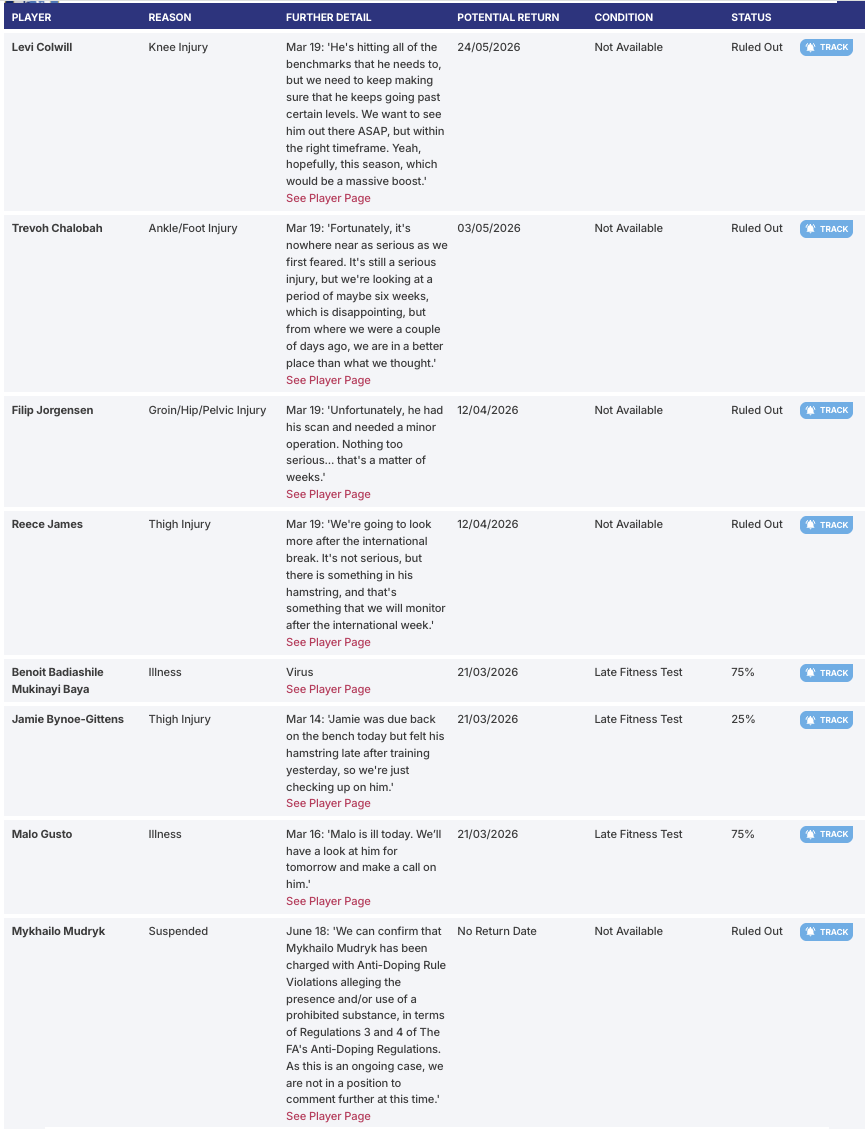Follow Filip Jorgensen's See Player Page link

[x=328, y=494]
